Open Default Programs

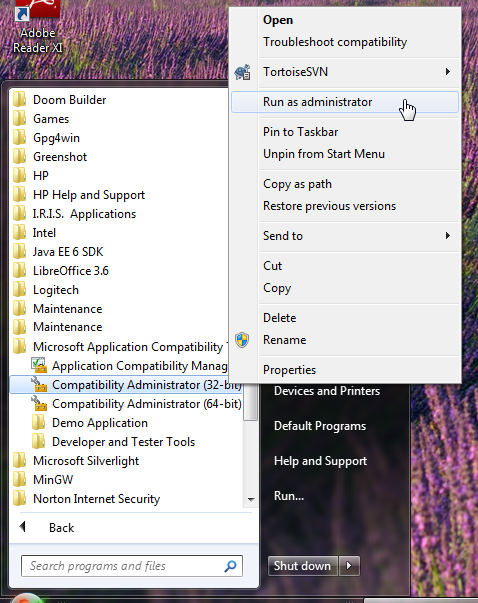click(x=320, y=426)
